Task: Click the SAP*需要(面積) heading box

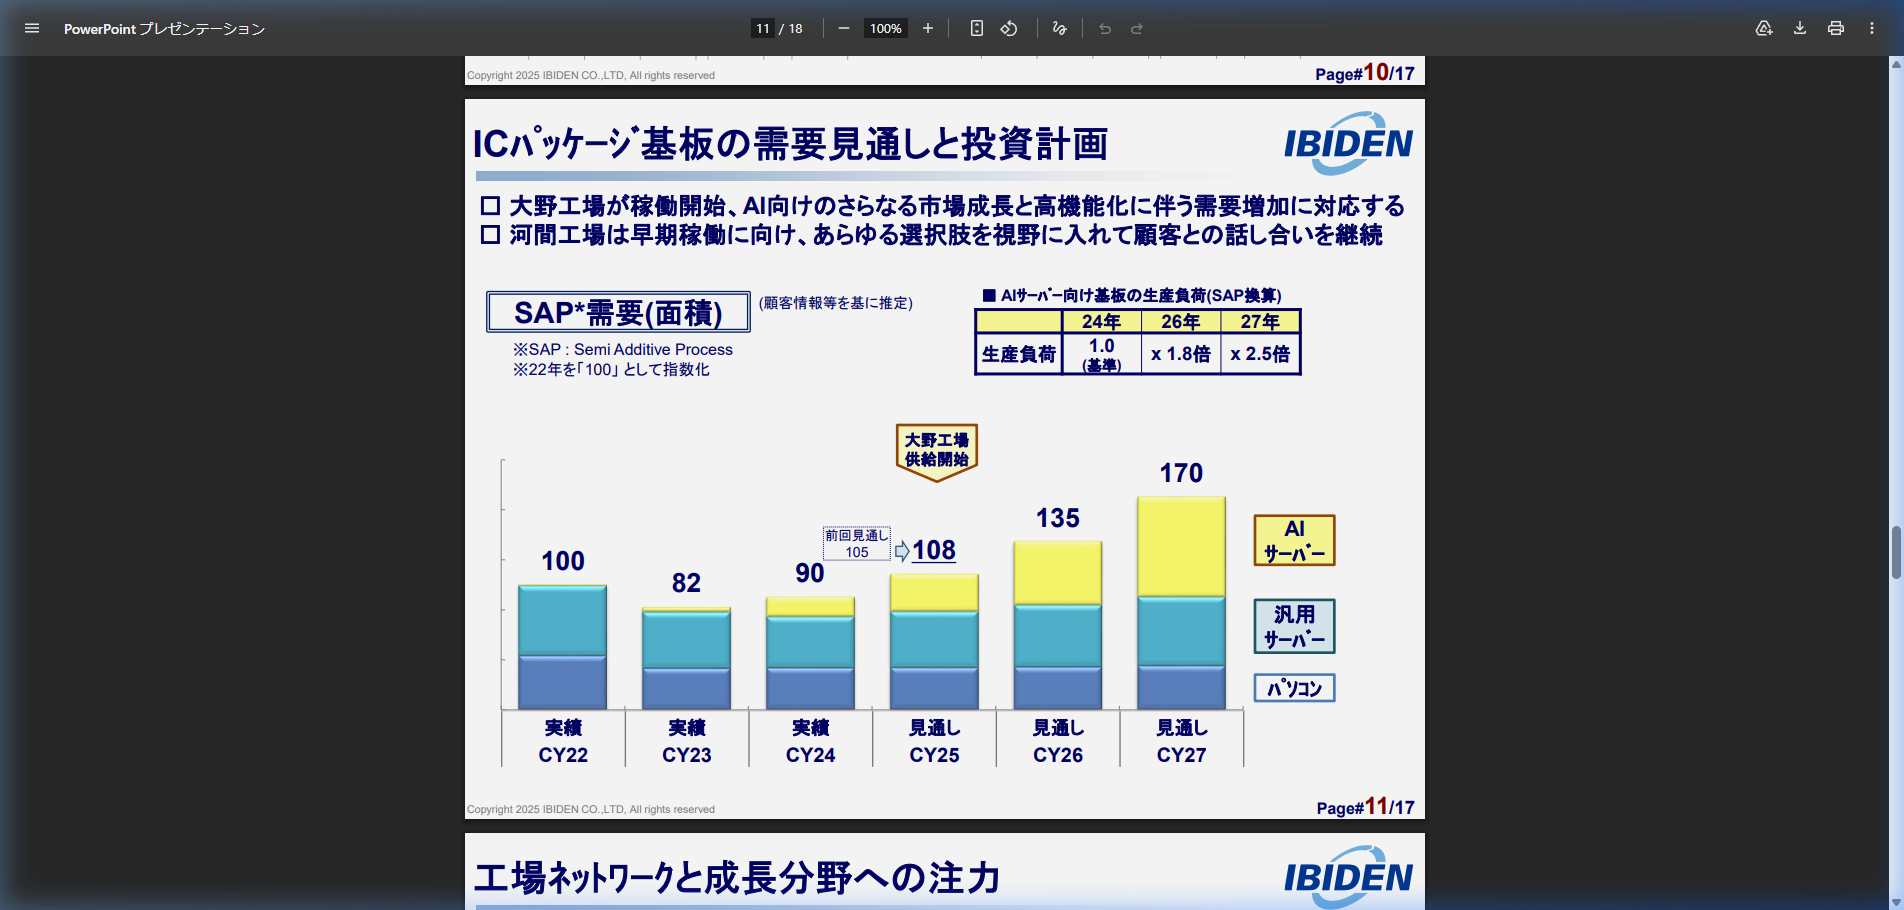Action: (617, 313)
